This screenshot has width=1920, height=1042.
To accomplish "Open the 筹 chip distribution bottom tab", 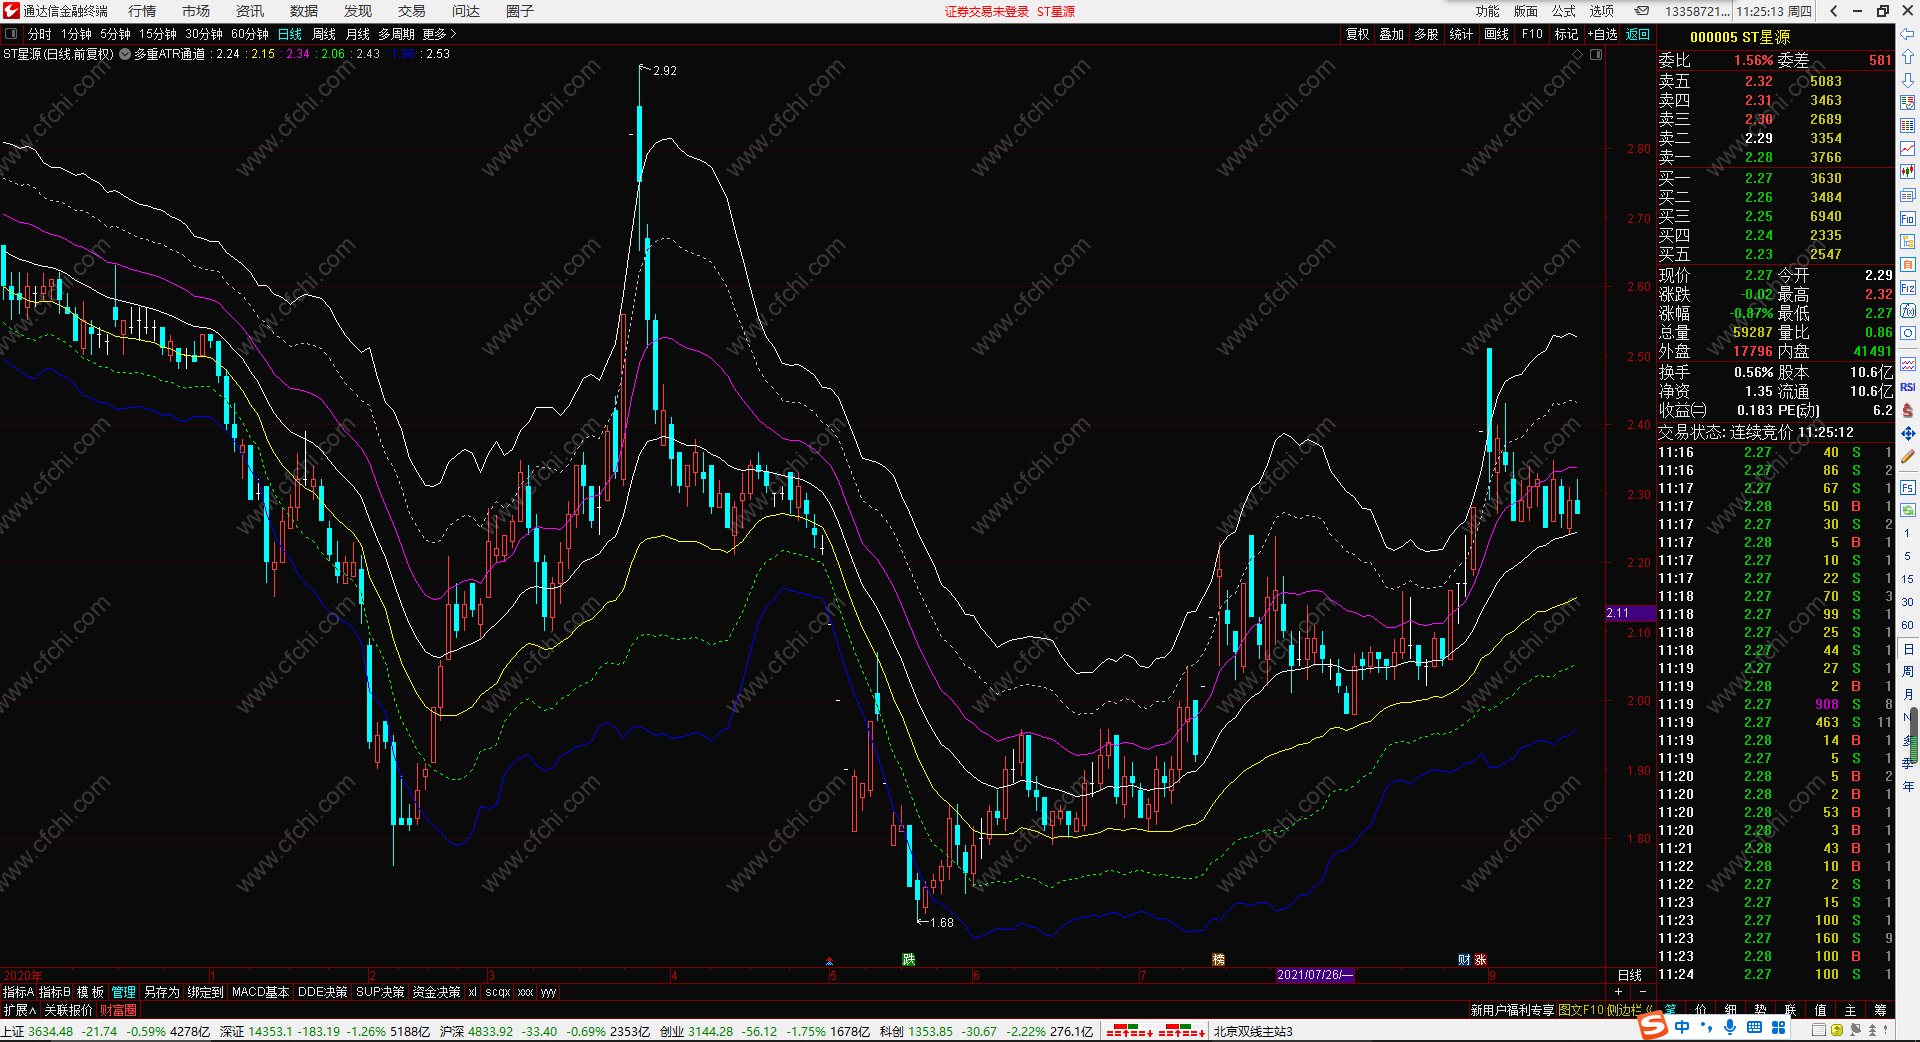I will 1880,1010.
